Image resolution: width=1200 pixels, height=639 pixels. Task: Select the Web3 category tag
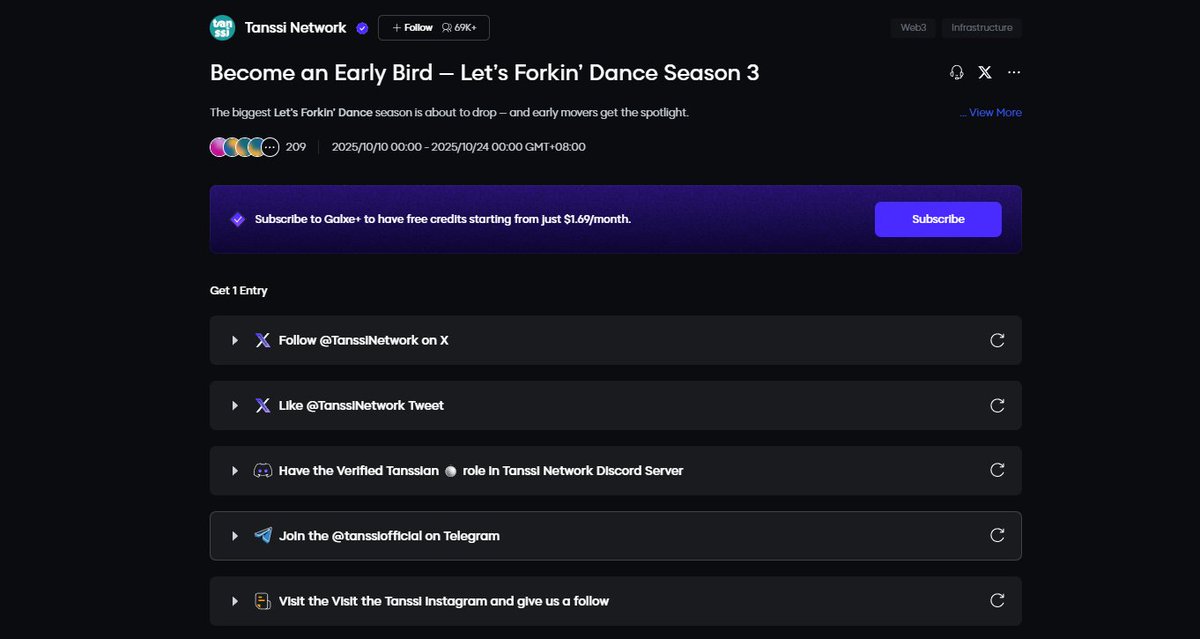(913, 28)
